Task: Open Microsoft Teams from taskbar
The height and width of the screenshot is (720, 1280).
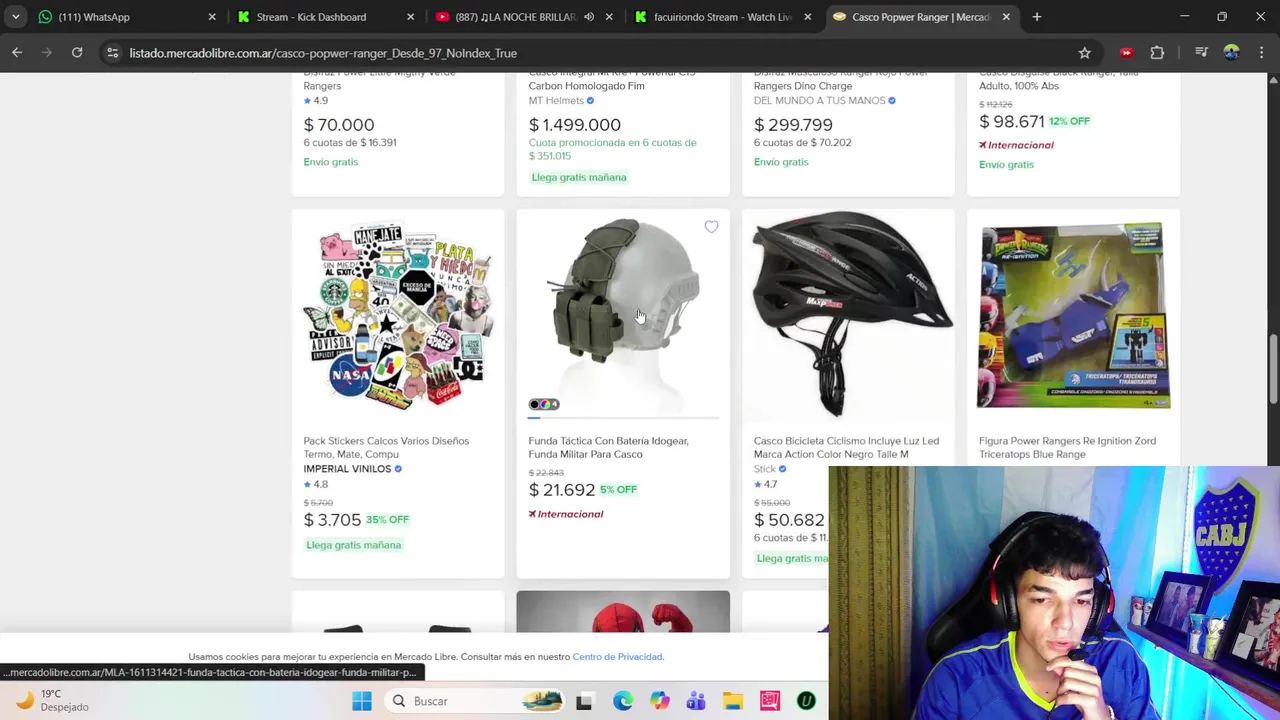Action: pos(696,701)
